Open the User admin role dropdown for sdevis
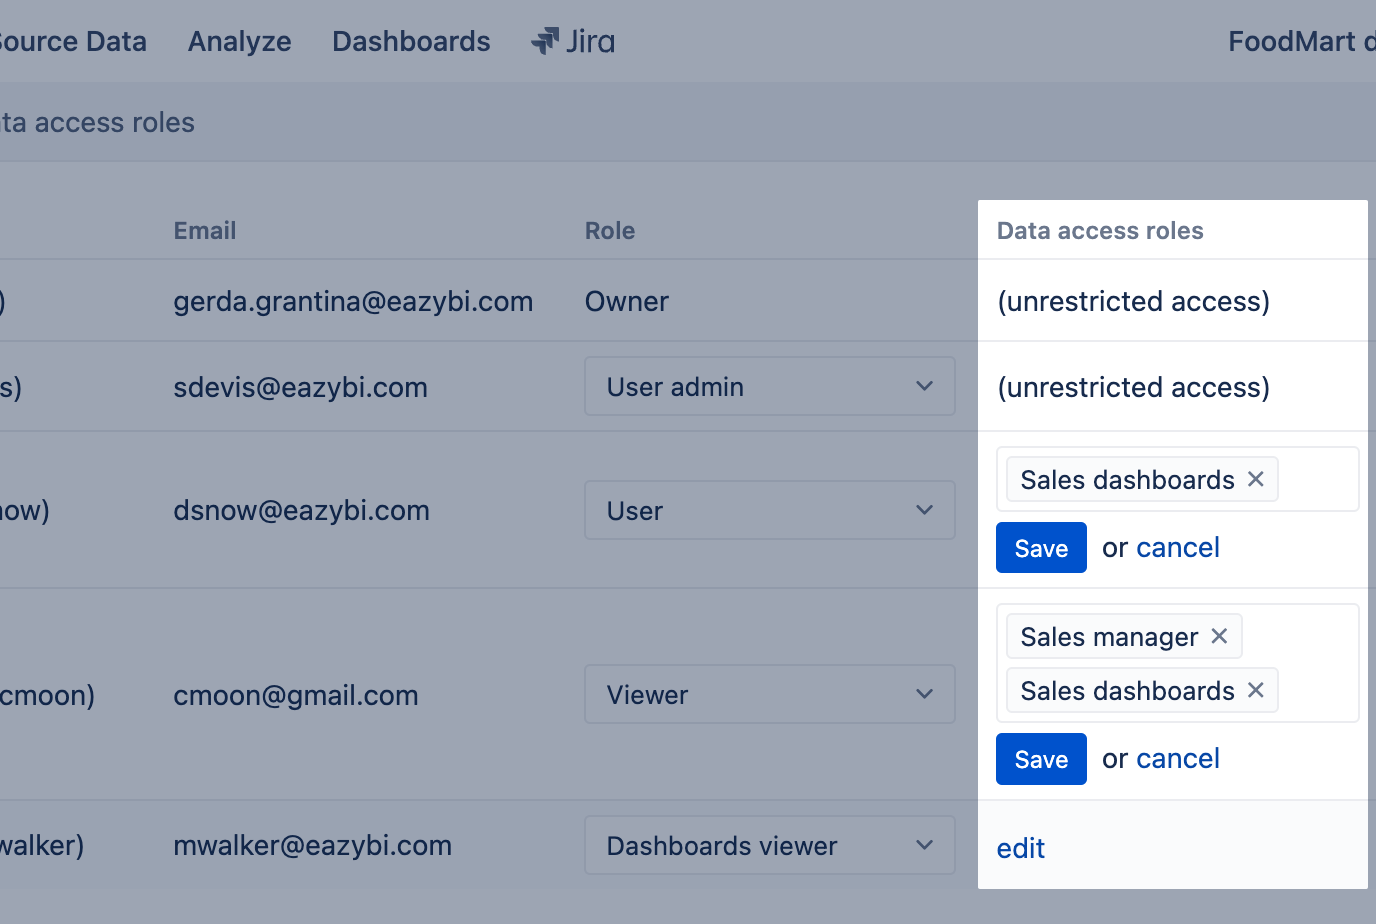 (x=768, y=386)
